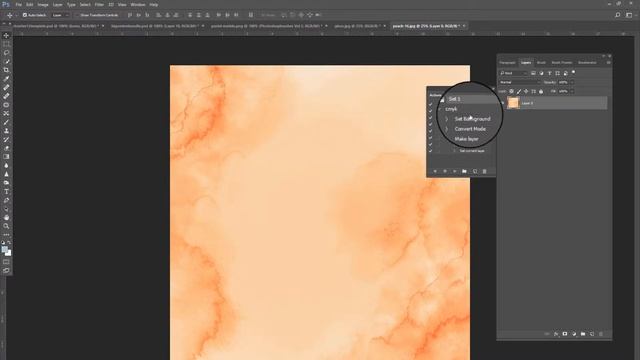Create new set in Actions panel
Viewport: 640px width, 360px height.
pyautogui.click(x=464, y=171)
